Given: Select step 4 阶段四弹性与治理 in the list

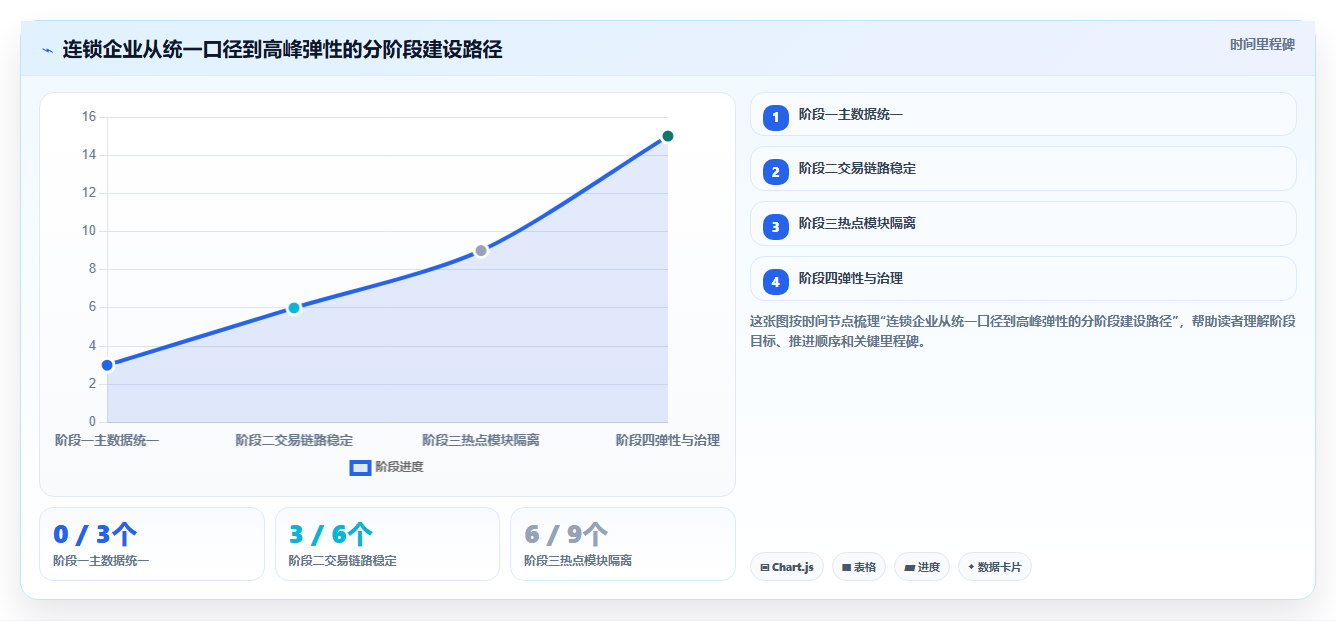Looking at the screenshot, I should (1023, 279).
